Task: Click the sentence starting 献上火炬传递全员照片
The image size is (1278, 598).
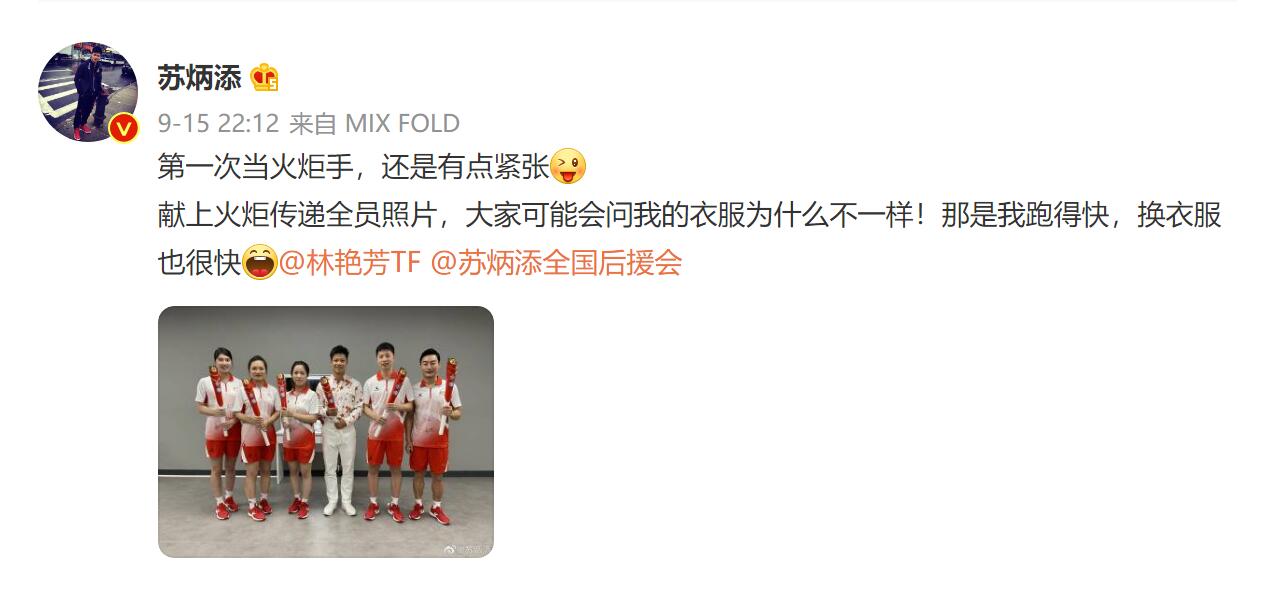Action: [298, 215]
